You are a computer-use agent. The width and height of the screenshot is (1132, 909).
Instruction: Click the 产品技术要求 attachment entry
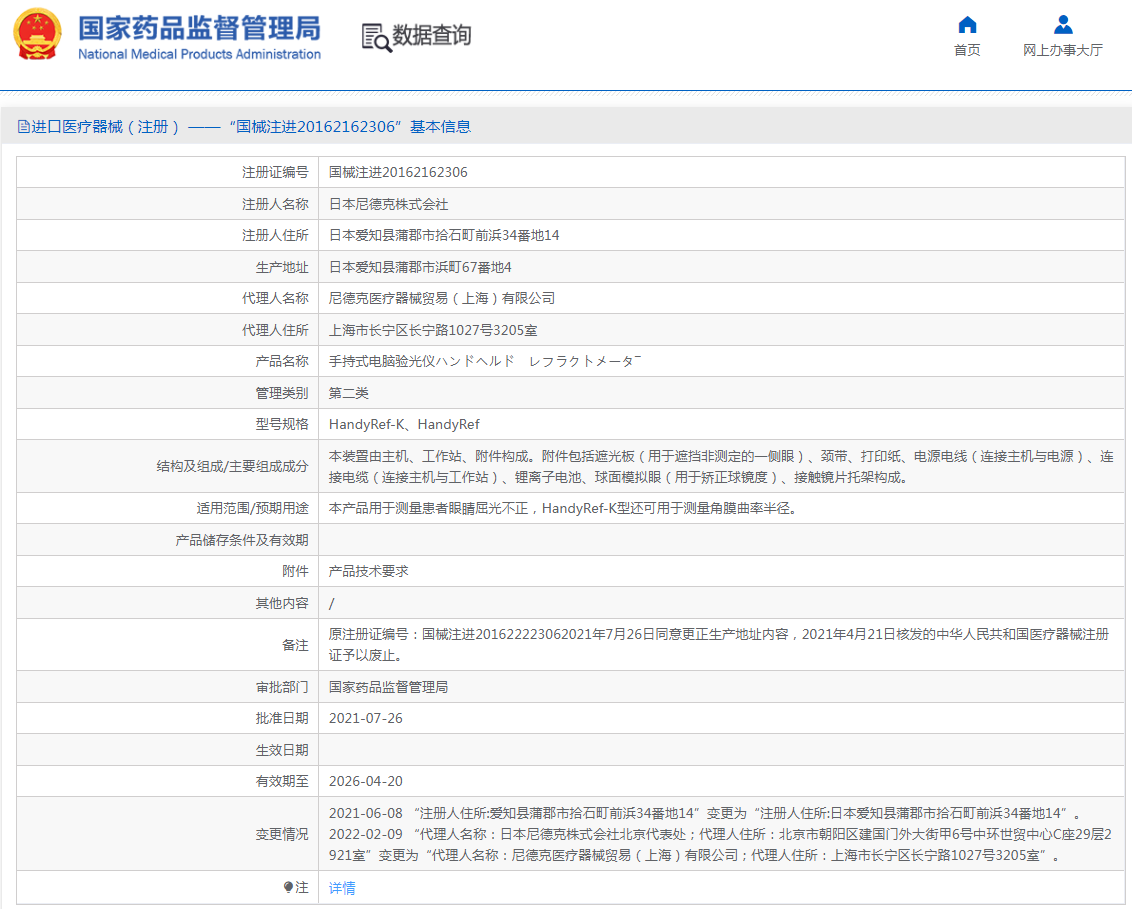(370, 570)
